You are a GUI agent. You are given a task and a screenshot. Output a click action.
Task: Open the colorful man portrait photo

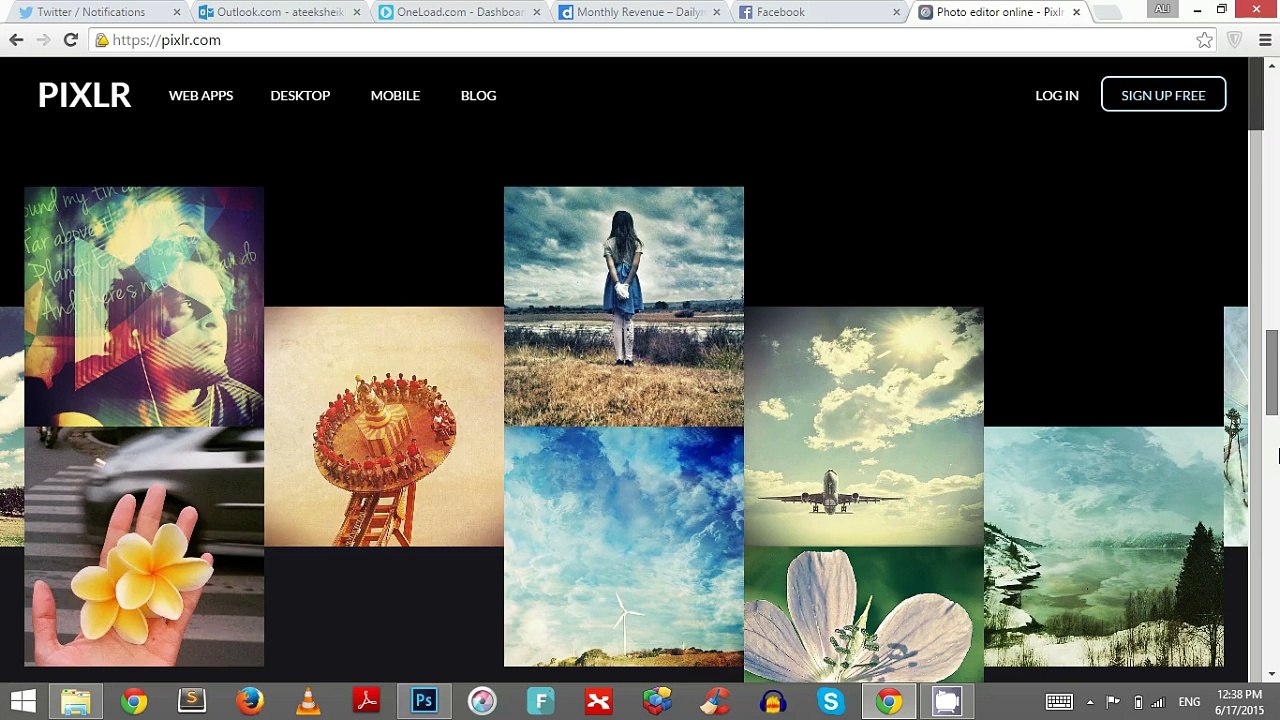point(144,306)
